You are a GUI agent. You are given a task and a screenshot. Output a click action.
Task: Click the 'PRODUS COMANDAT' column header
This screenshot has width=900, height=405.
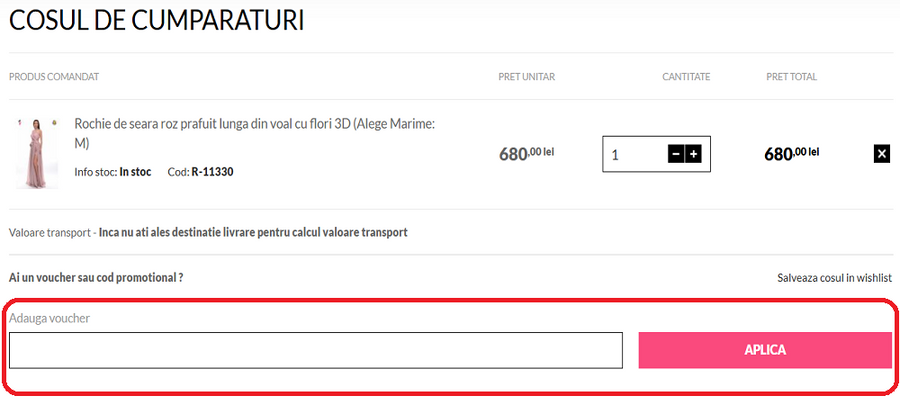pyautogui.click(x=54, y=77)
